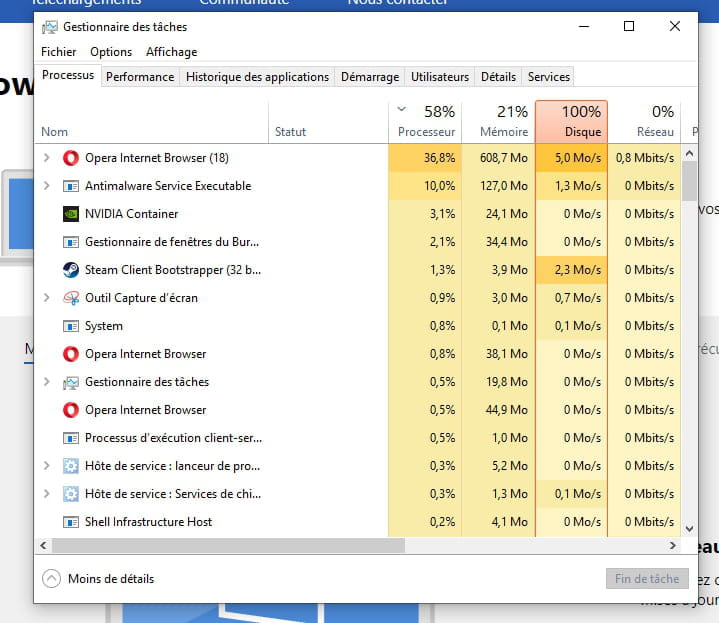Click the 2,3 Mo/s disk value for Steam
The height and width of the screenshot is (623, 719).
[578, 270]
